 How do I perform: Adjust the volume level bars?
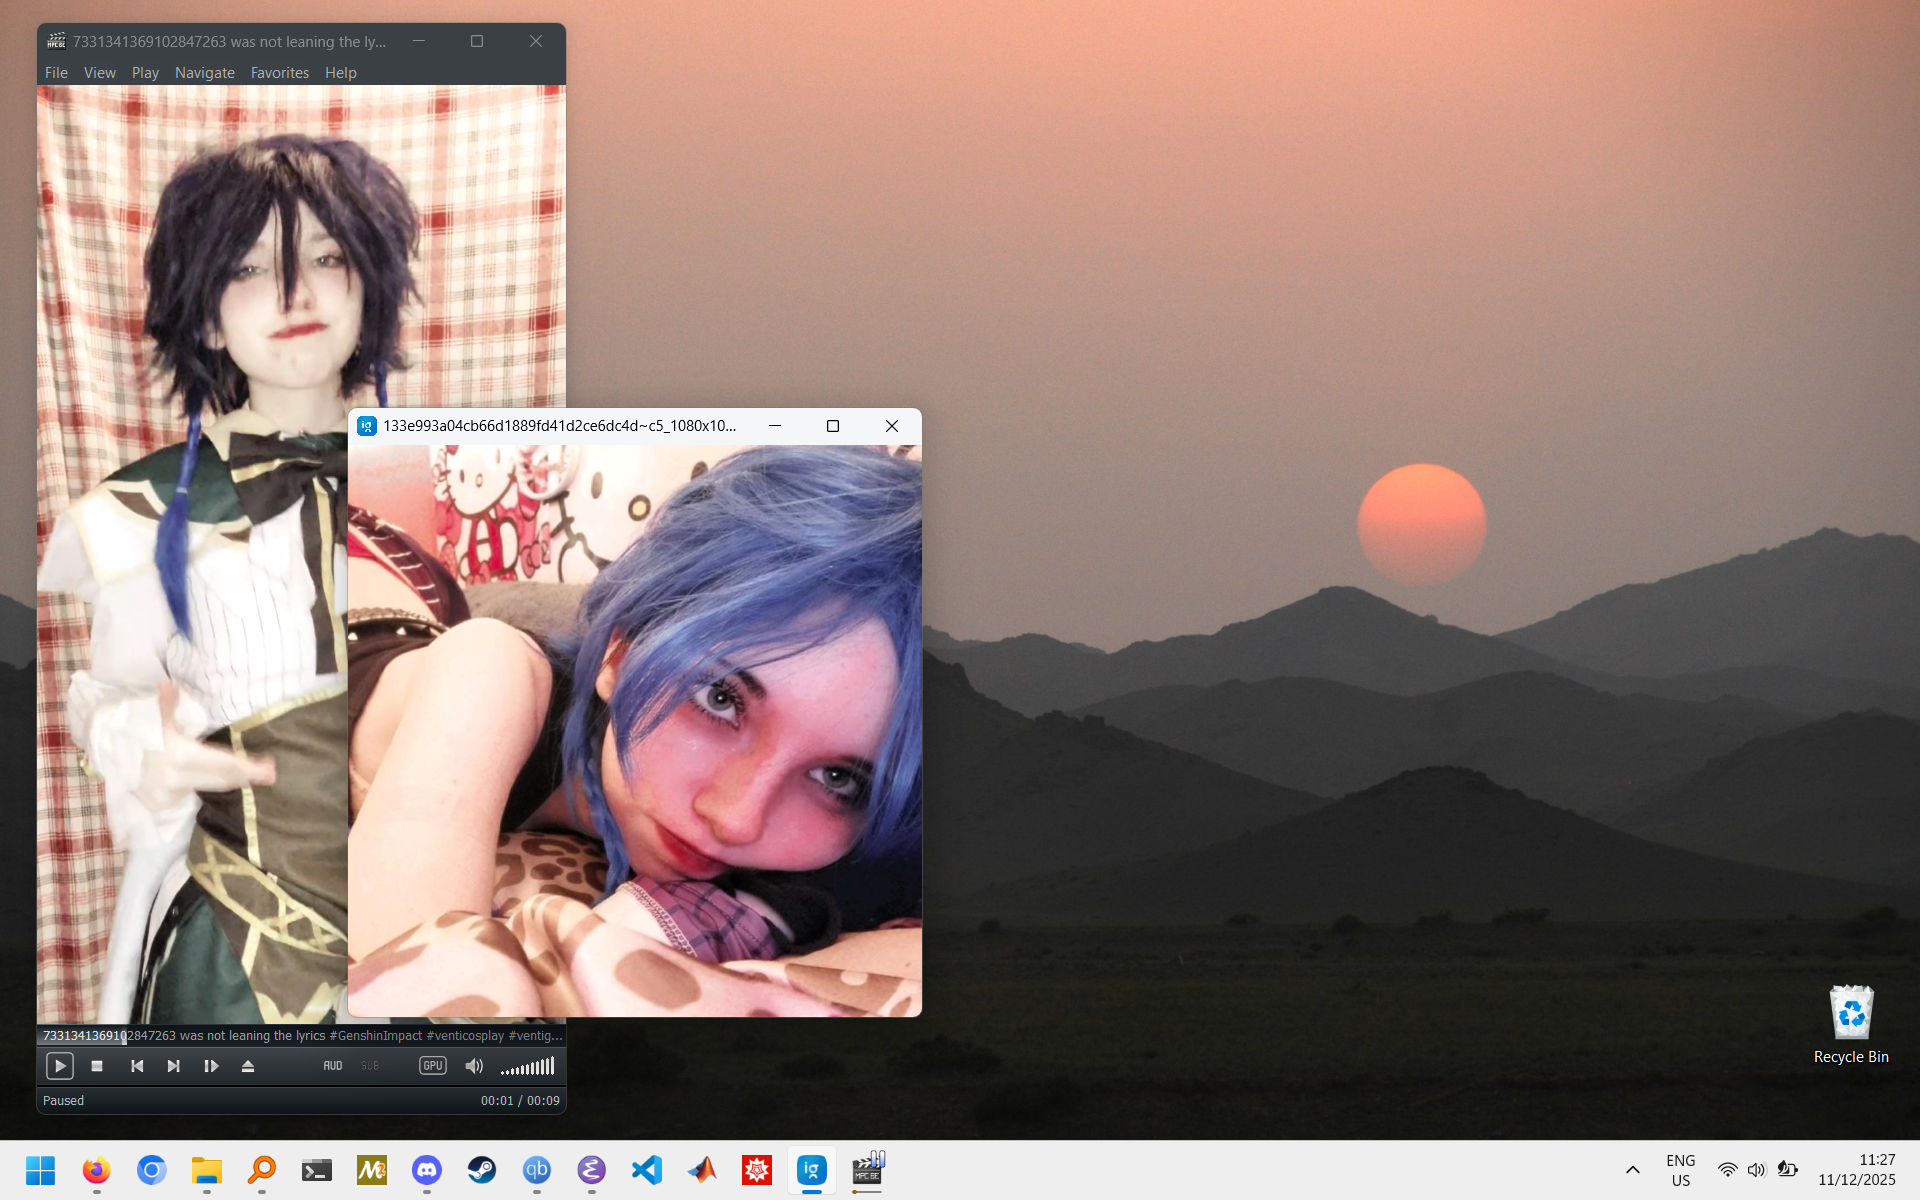[x=528, y=1067]
